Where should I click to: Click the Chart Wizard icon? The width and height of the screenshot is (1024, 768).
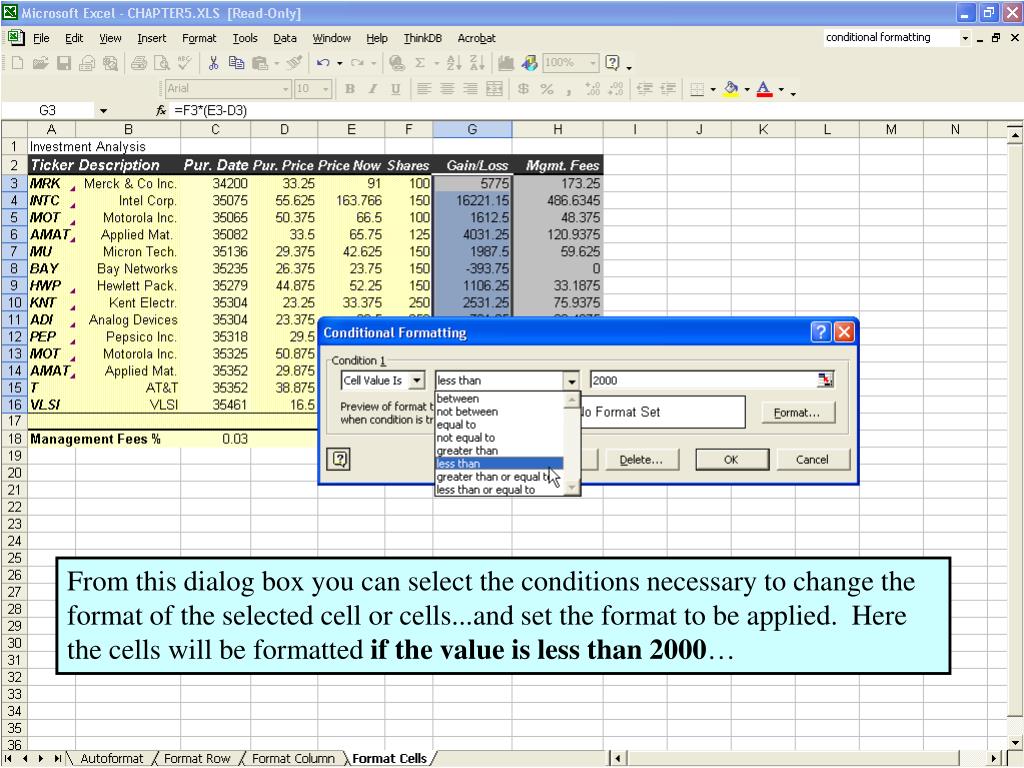point(505,63)
